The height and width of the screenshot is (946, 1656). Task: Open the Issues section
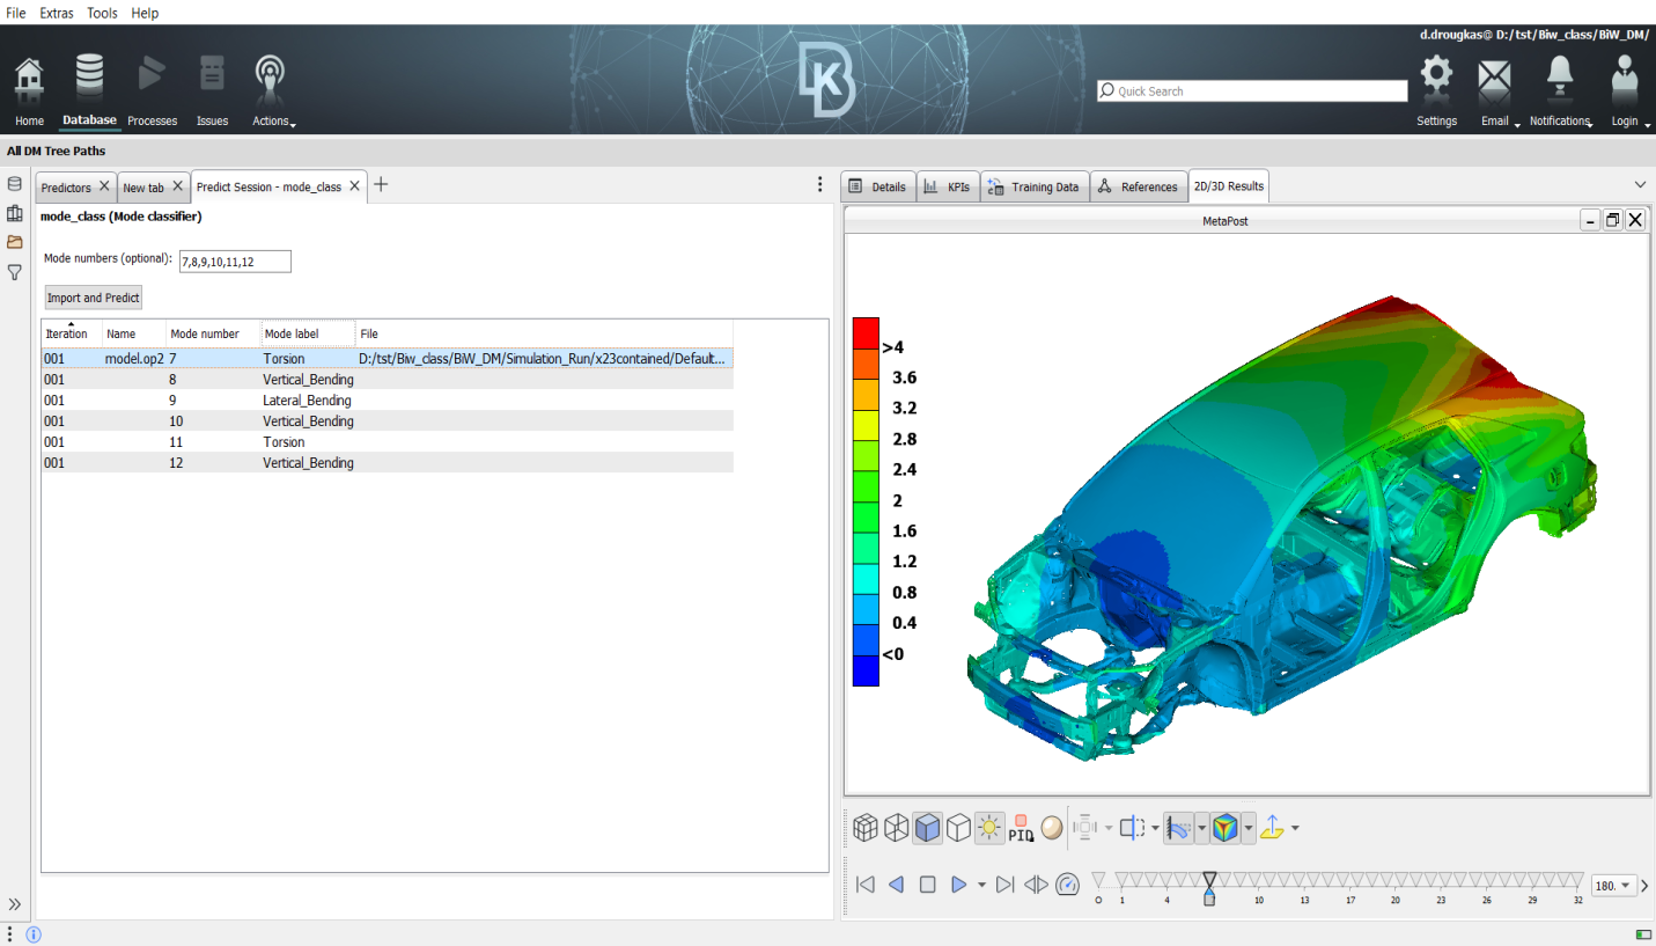pyautogui.click(x=212, y=91)
